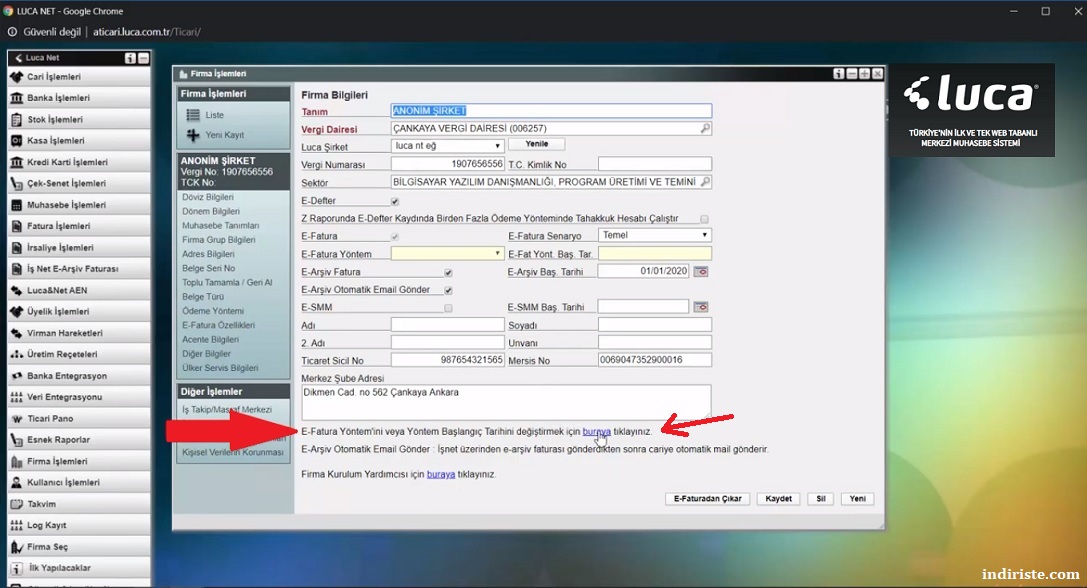Open Log Kayıt from sidebar

coord(79,525)
